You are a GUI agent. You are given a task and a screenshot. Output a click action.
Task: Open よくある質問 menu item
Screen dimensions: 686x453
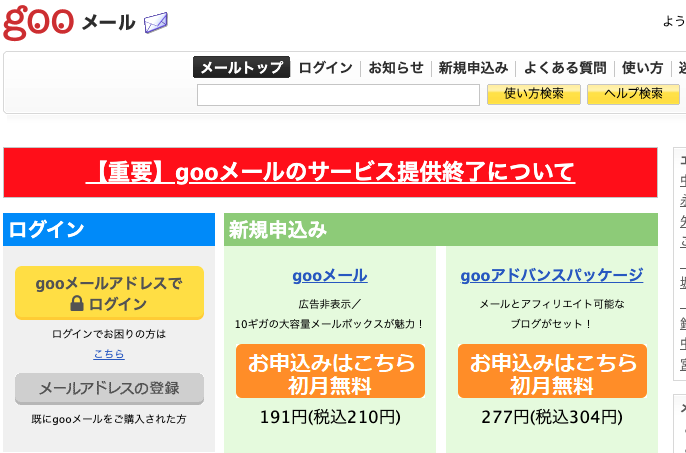coord(565,68)
